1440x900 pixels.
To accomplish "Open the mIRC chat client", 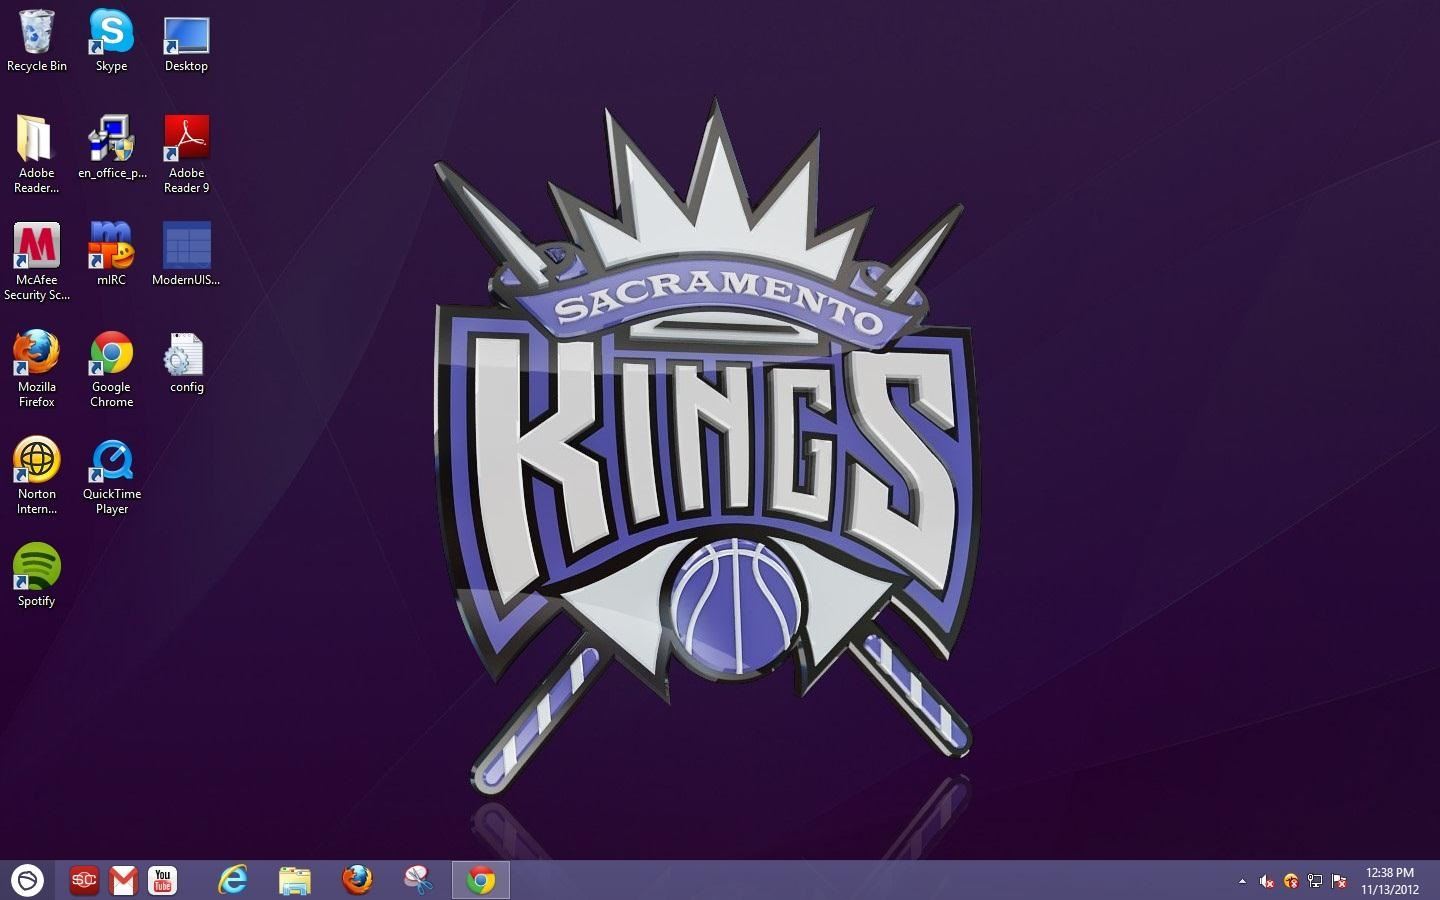I will [110, 246].
